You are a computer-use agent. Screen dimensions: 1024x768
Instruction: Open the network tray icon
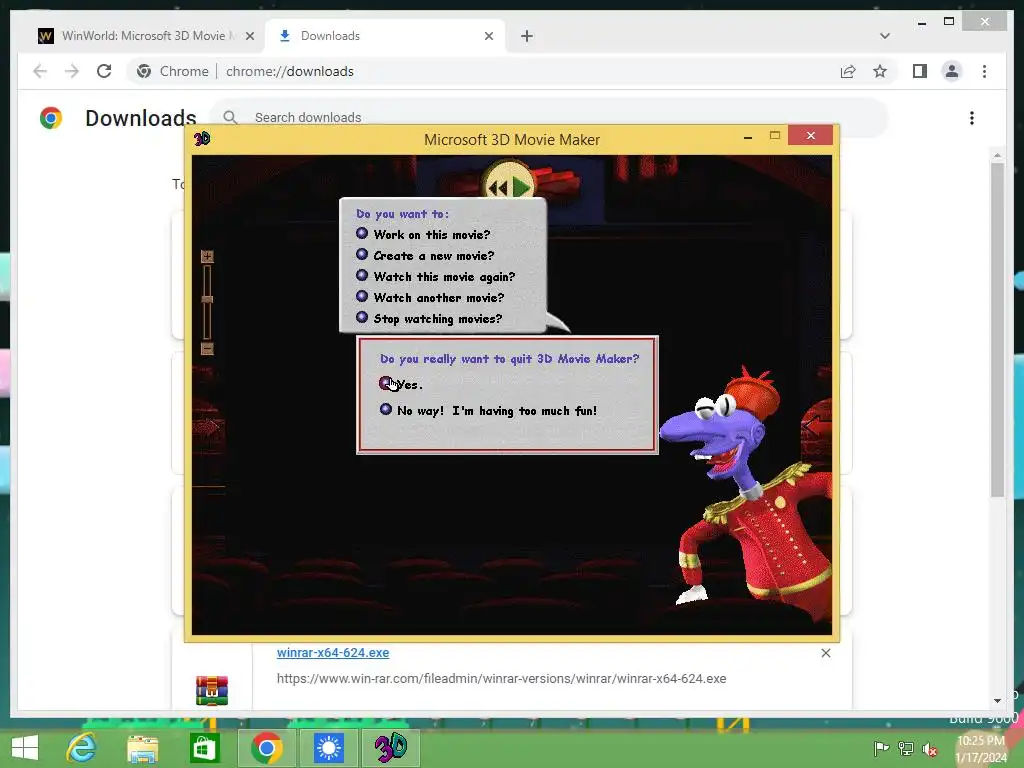pyautogui.click(x=906, y=748)
